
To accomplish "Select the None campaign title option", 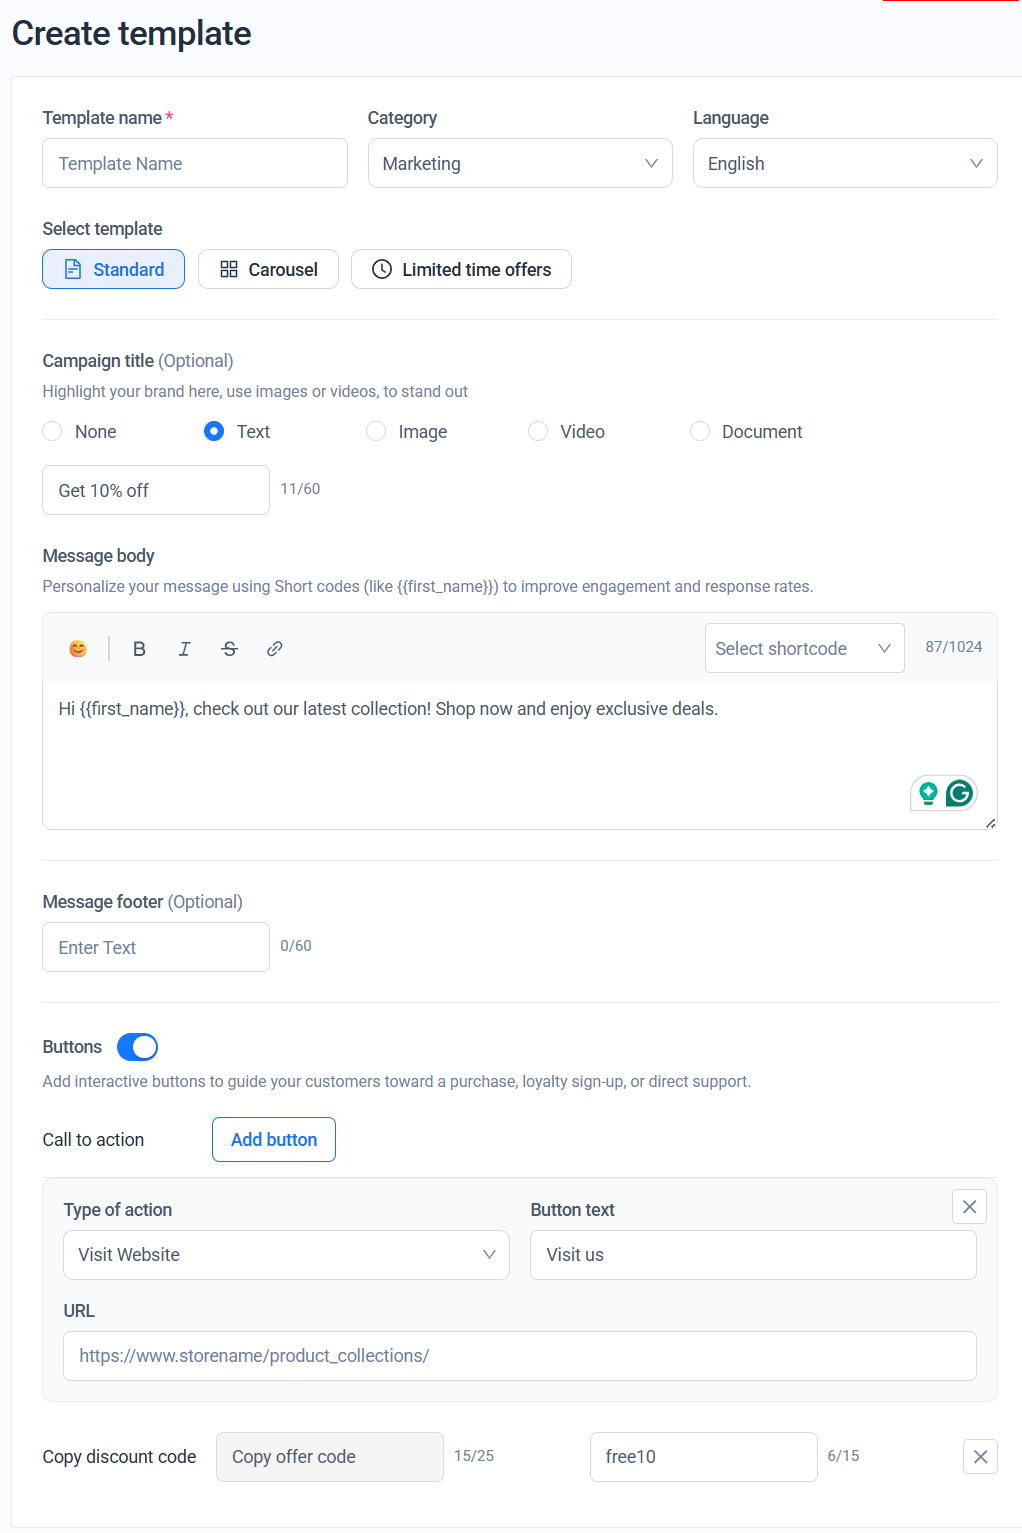I will 53,431.
